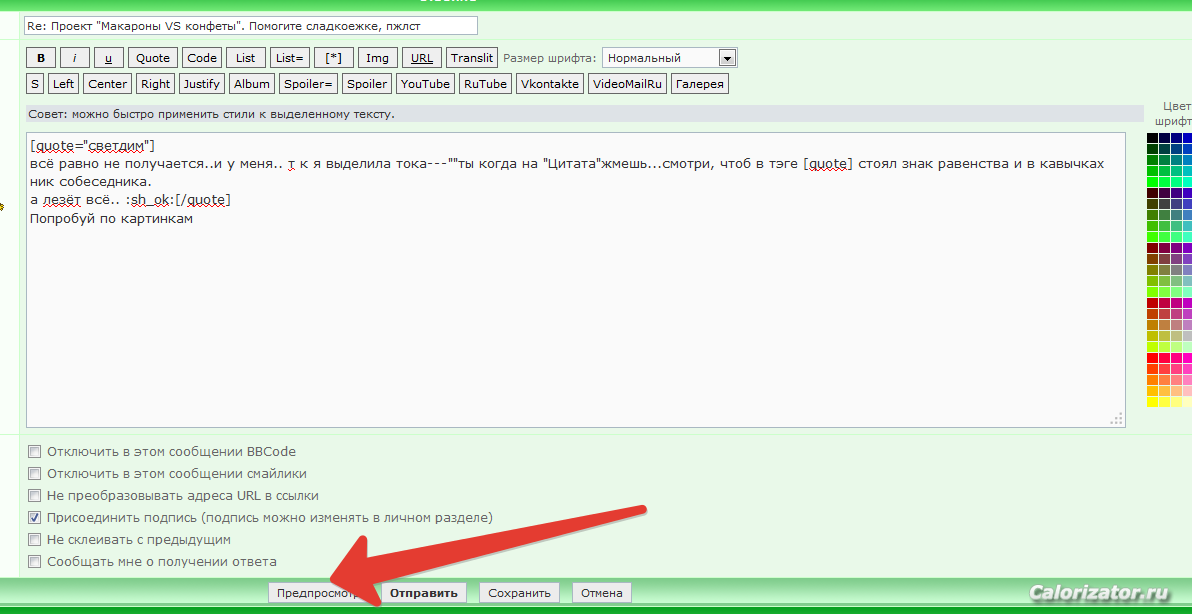Align text with the Center button
The image size is (1192, 614).
click(108, 84)
